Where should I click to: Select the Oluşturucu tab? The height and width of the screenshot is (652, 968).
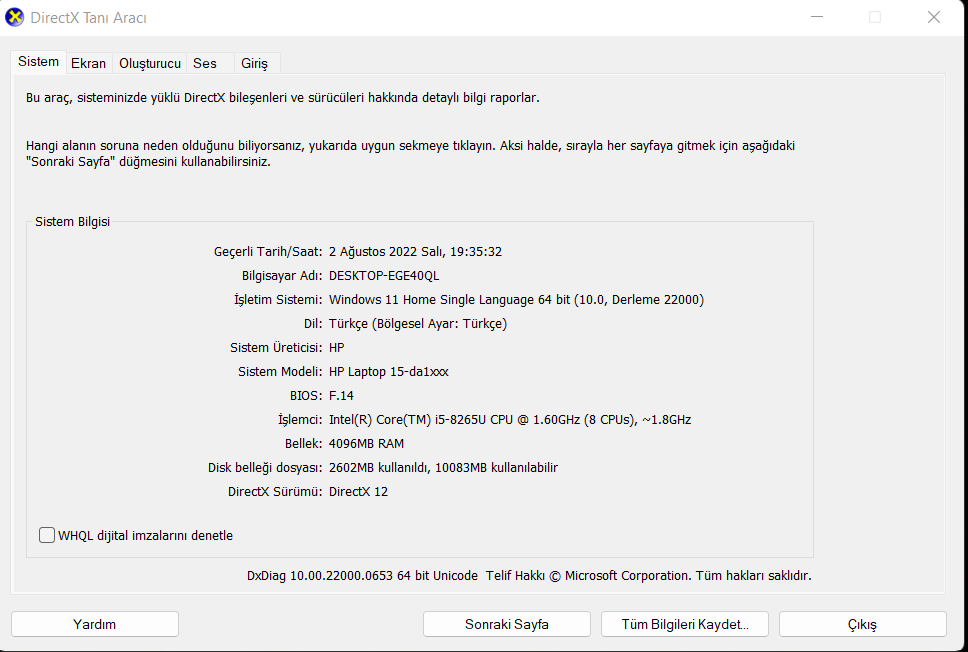pyautogui.click(x=150, y=64)
